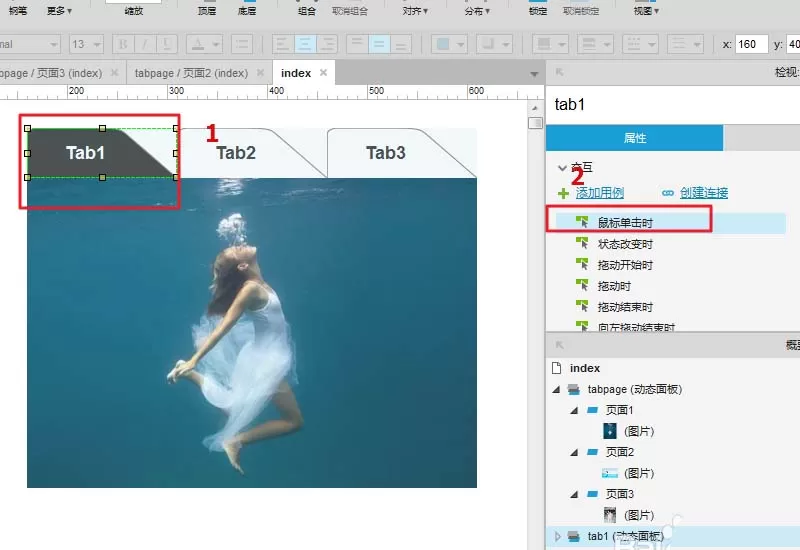
Task: Toggle center text alignment
Action: click(305, 44)
